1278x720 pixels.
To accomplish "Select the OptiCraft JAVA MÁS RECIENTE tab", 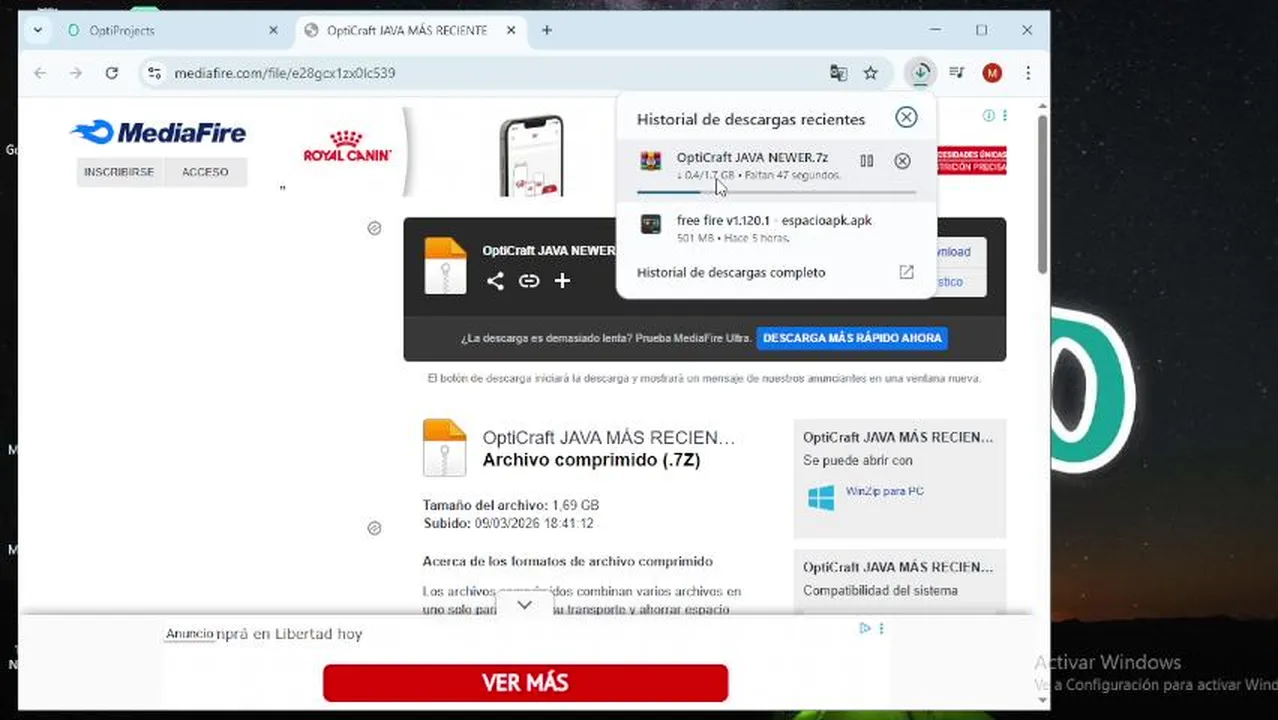I will 410,30.
